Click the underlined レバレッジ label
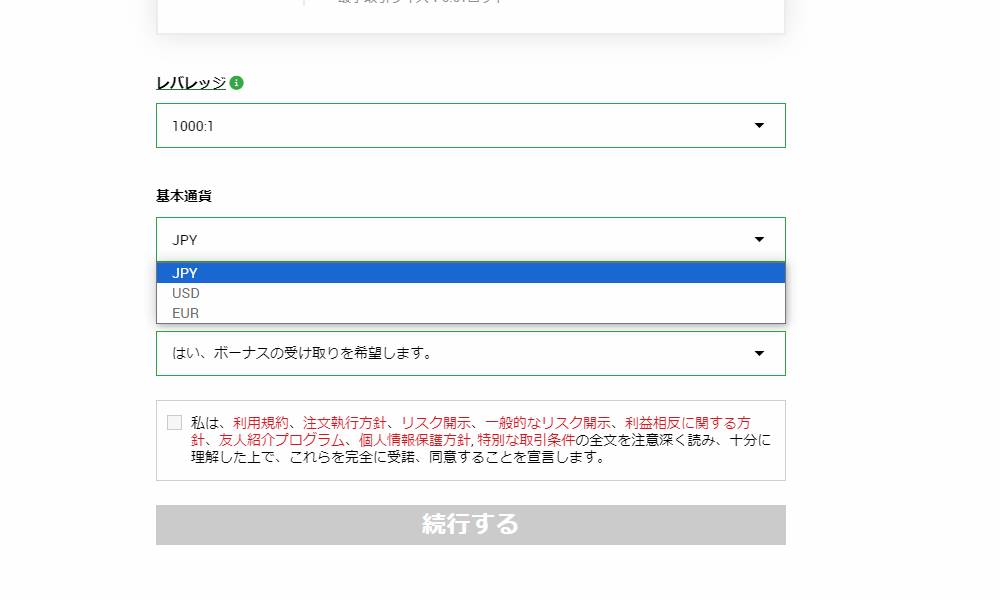Image resolution: width=1000 pixels, height=600 pixels. (191, 84)
